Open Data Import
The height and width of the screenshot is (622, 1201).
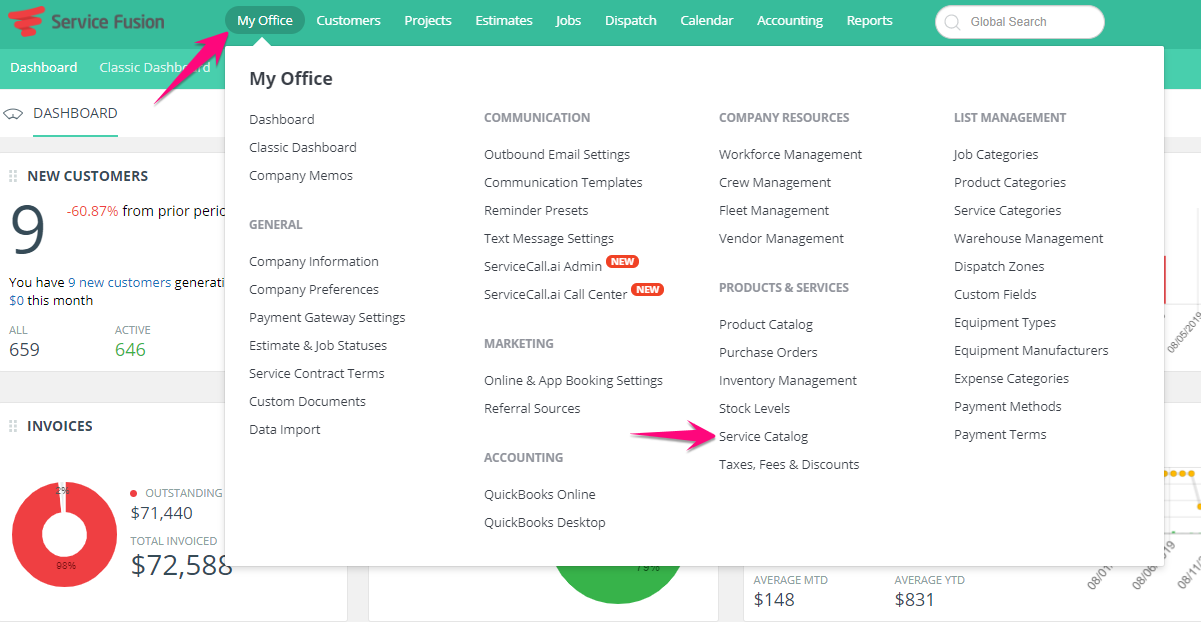285,430
